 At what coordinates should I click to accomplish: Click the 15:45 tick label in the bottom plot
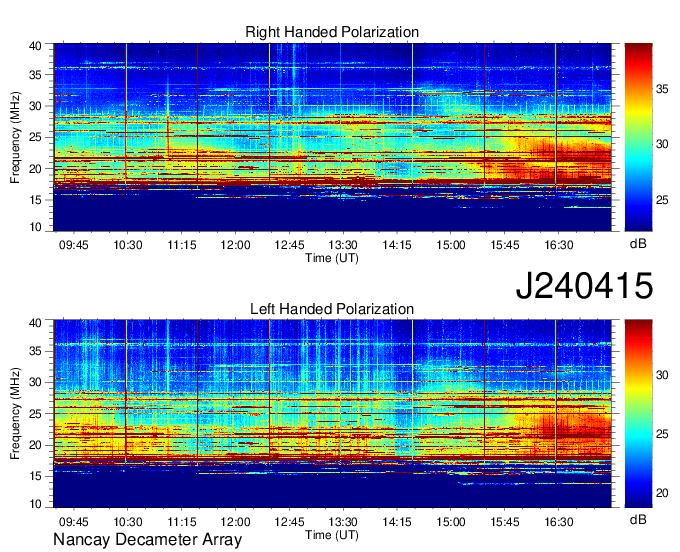coord(505,522)
